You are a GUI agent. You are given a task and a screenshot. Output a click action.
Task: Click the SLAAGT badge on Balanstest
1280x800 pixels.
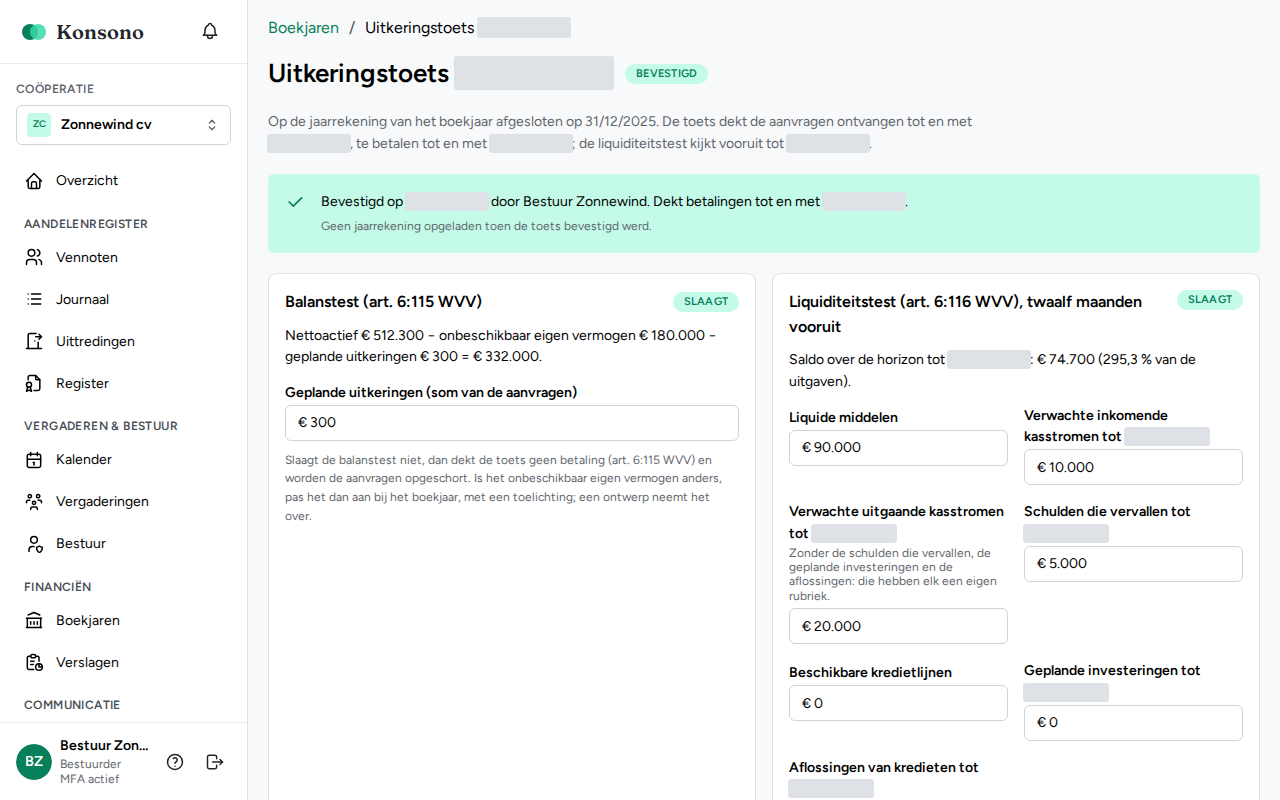pos(706,302)
